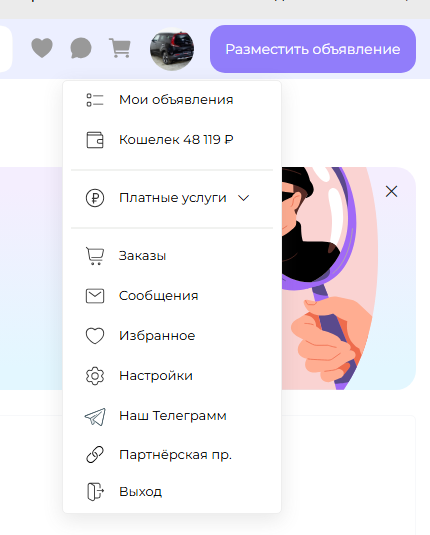Image resolution: width=430 pixels, height=535 pixels.
Task: Click the wallet icon next to Кошелек
Action: (95, 140)
